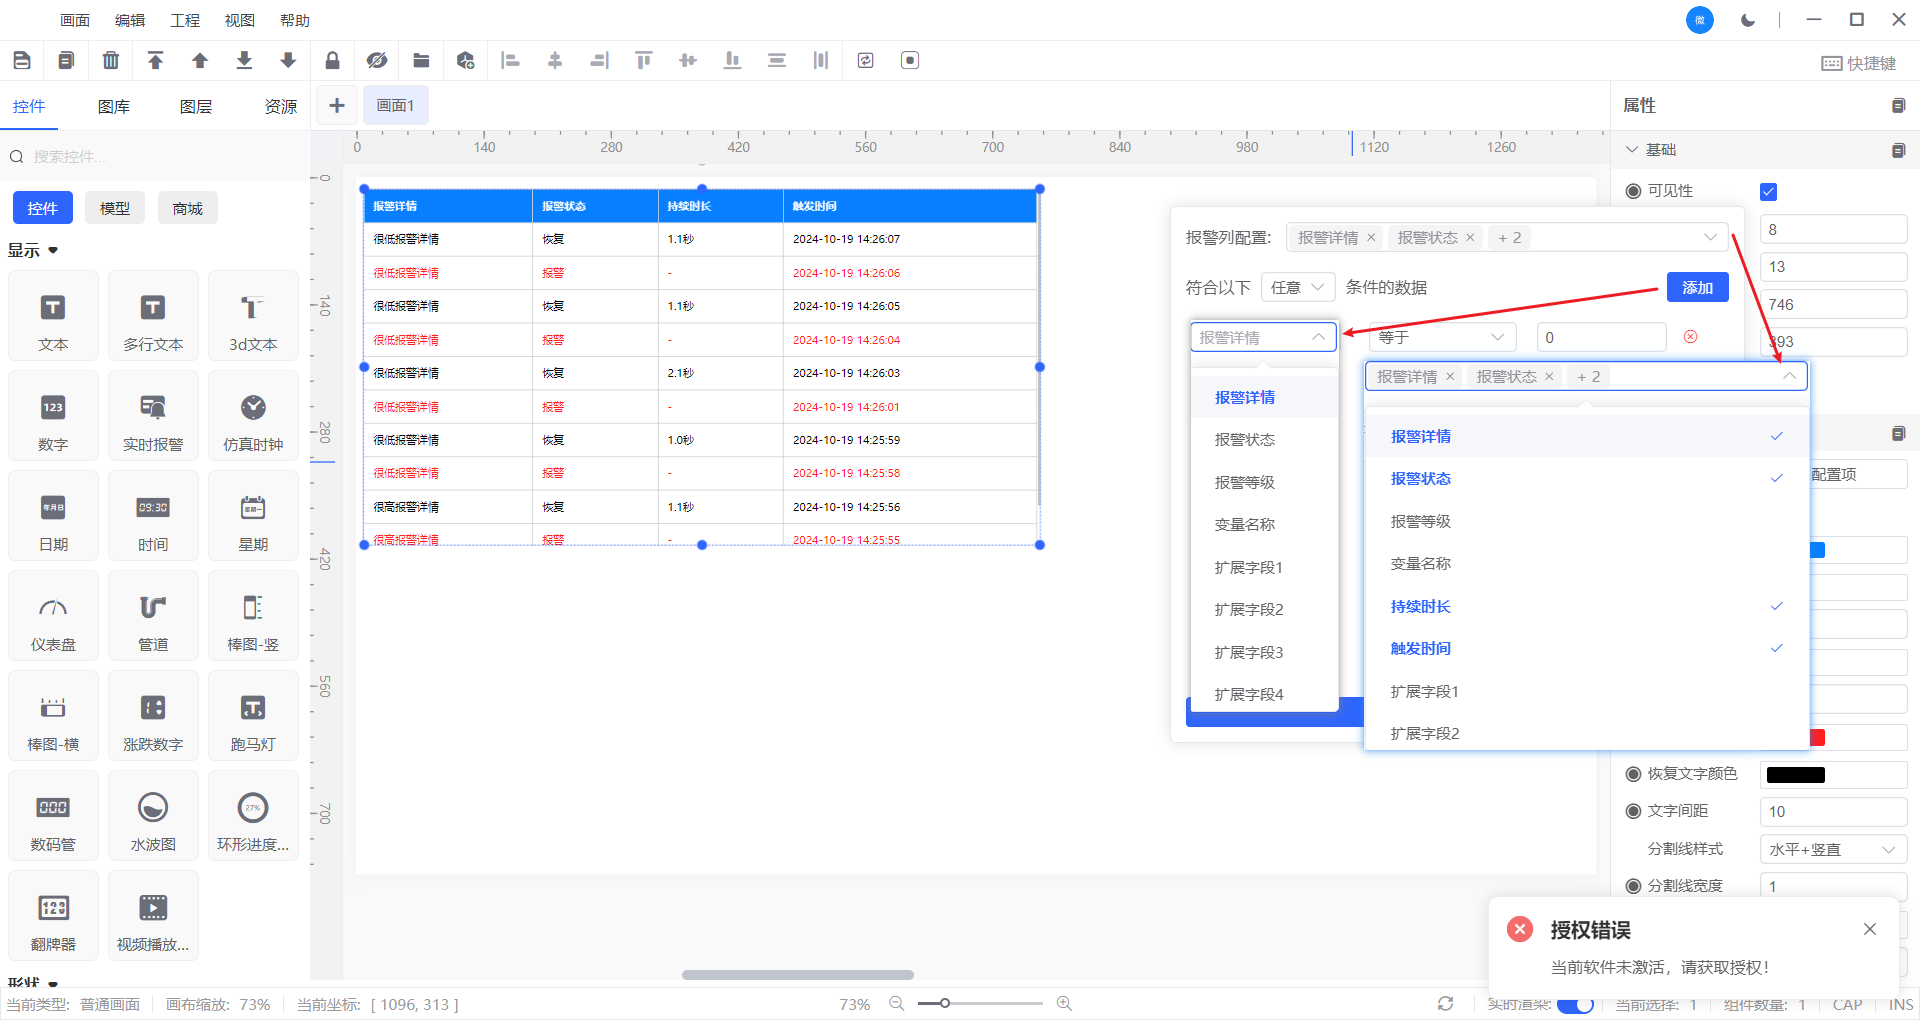Click the trash delete icon in toolbar
This screenshot has height=1020, width=1920.
pos(111,61)
